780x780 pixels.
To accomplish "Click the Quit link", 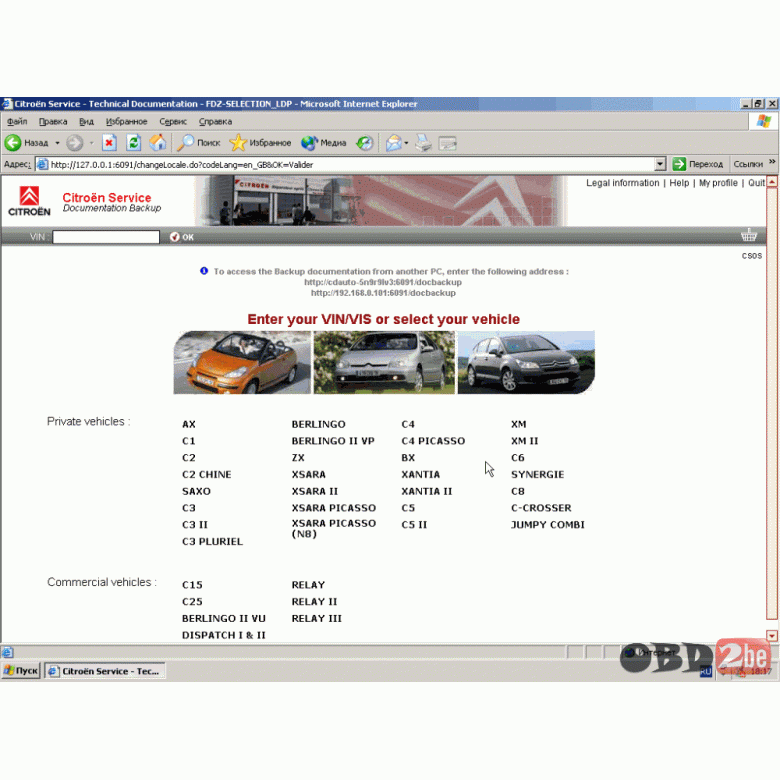I will (756, 183).
